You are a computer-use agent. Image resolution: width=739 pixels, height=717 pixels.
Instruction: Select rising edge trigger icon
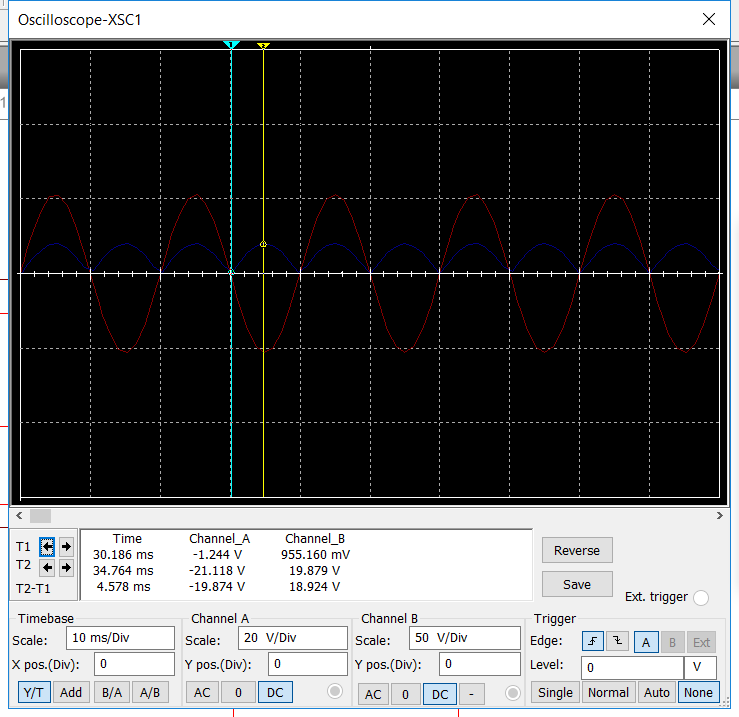pos(592,641)
